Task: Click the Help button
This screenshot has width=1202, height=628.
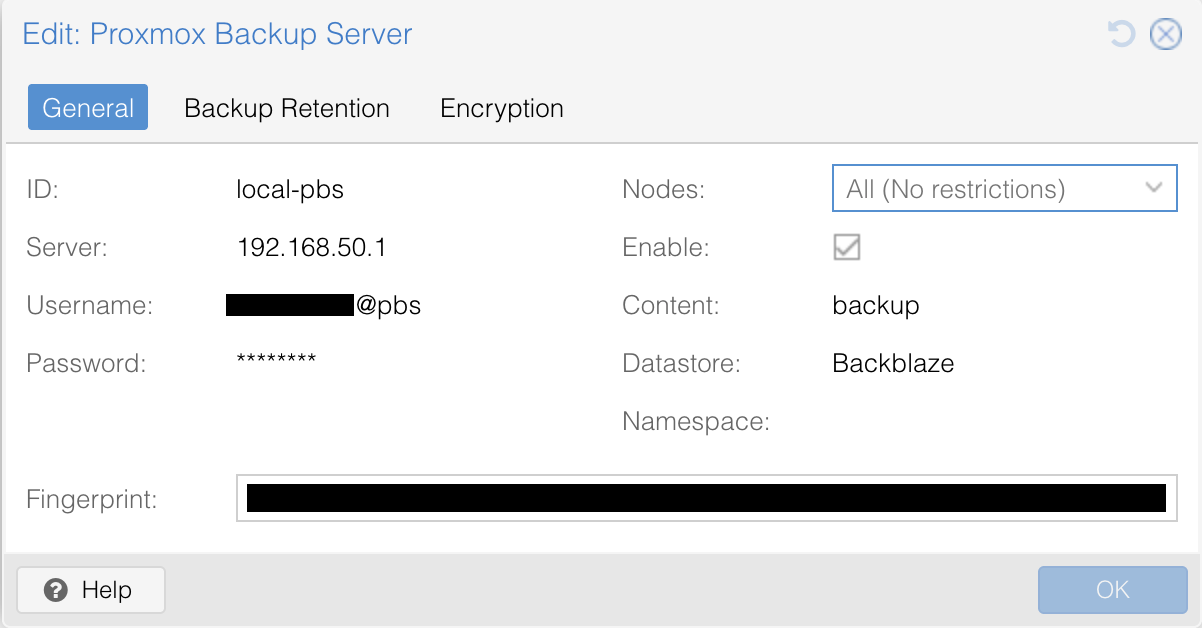Action: point(90,590)
